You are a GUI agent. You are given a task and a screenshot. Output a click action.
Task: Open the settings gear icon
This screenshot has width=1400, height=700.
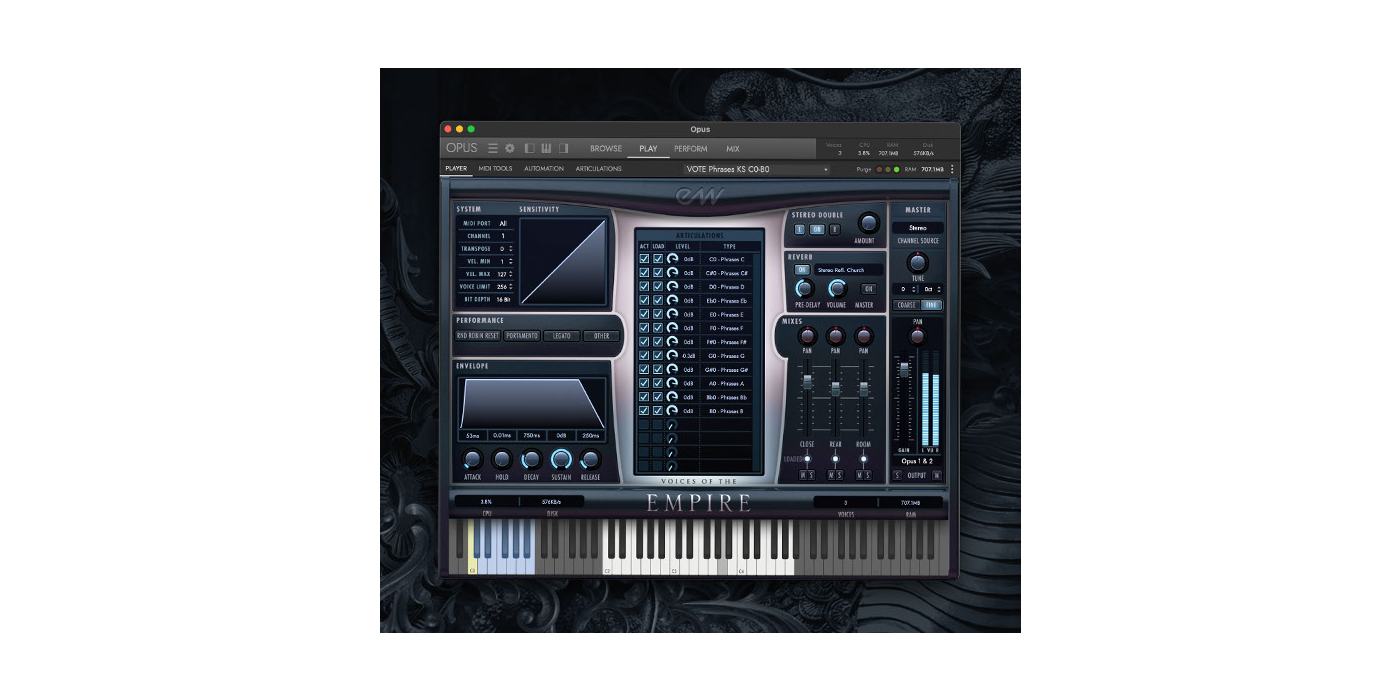[510, 148]
